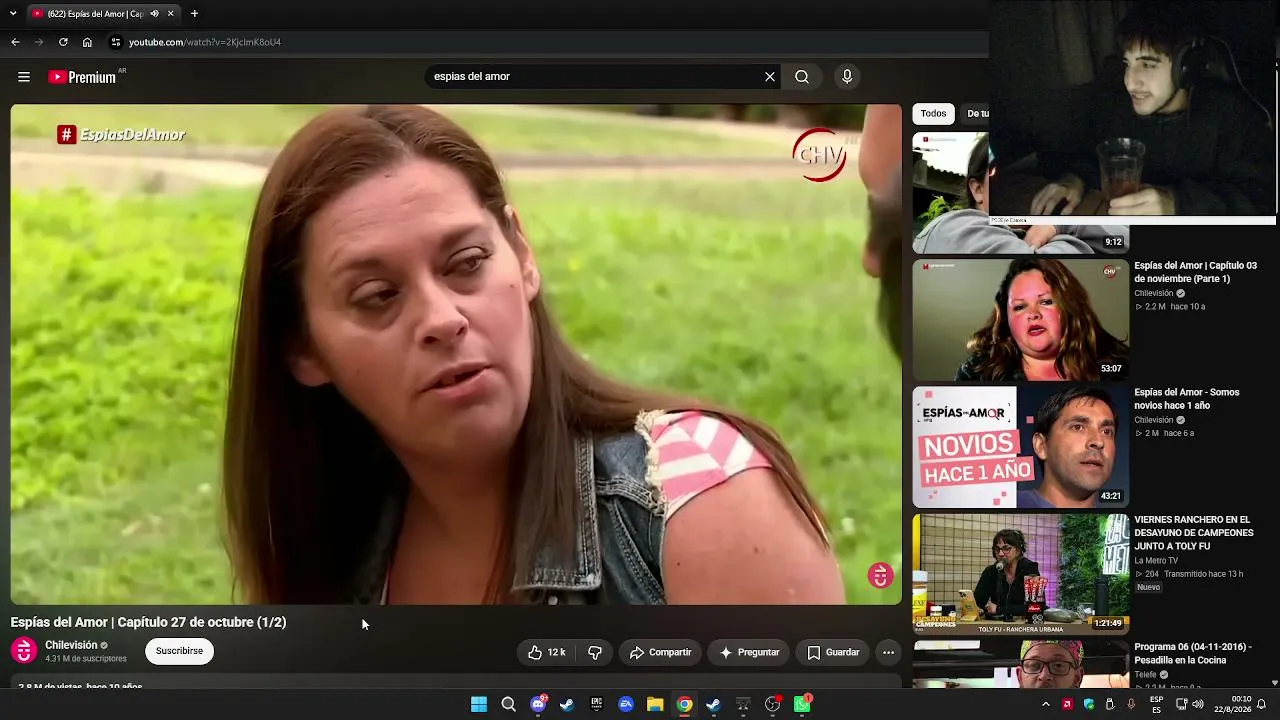Dislike the video
This screenshot has width=1280, height=720.
pos(595,652)
